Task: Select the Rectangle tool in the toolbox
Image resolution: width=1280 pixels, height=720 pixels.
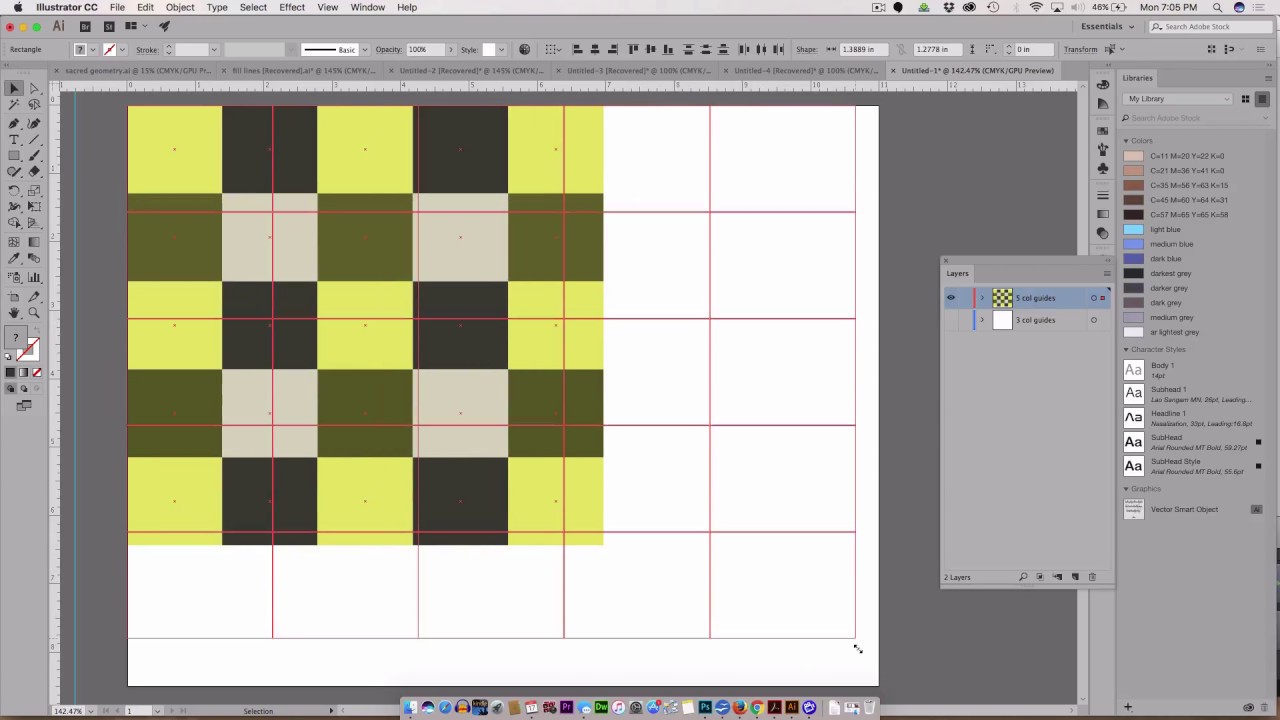Action: (14, 157)
